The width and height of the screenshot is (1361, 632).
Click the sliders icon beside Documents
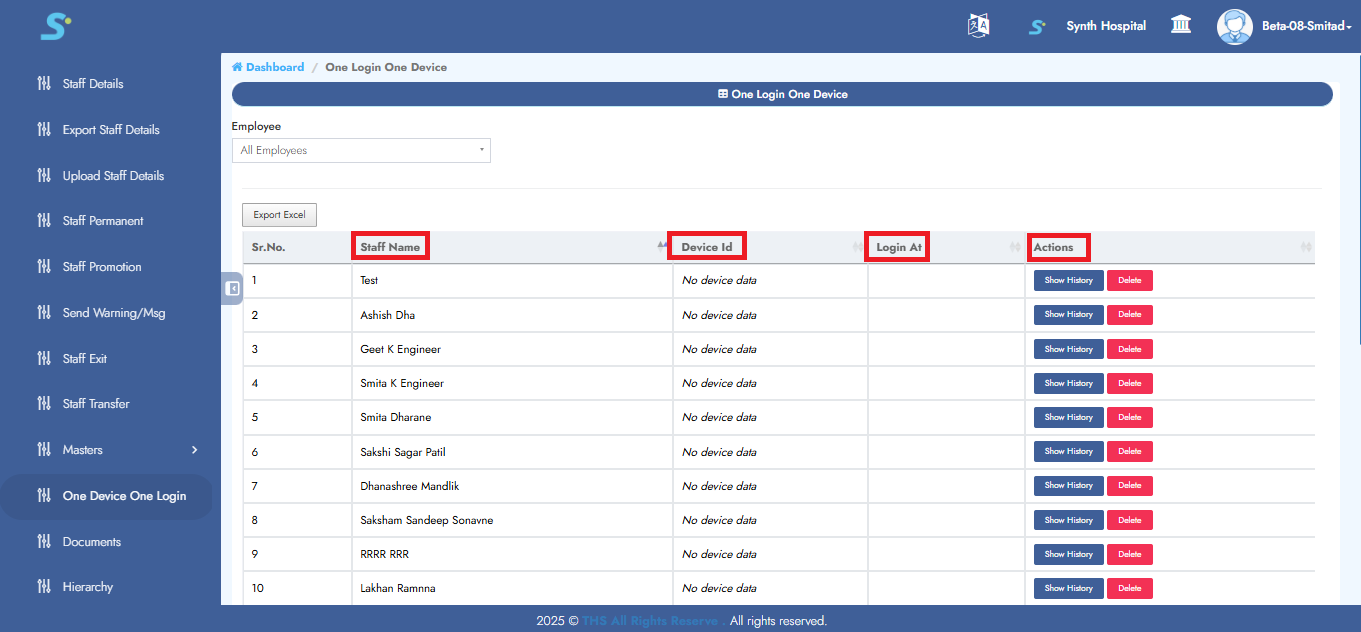tap(44, 542)
